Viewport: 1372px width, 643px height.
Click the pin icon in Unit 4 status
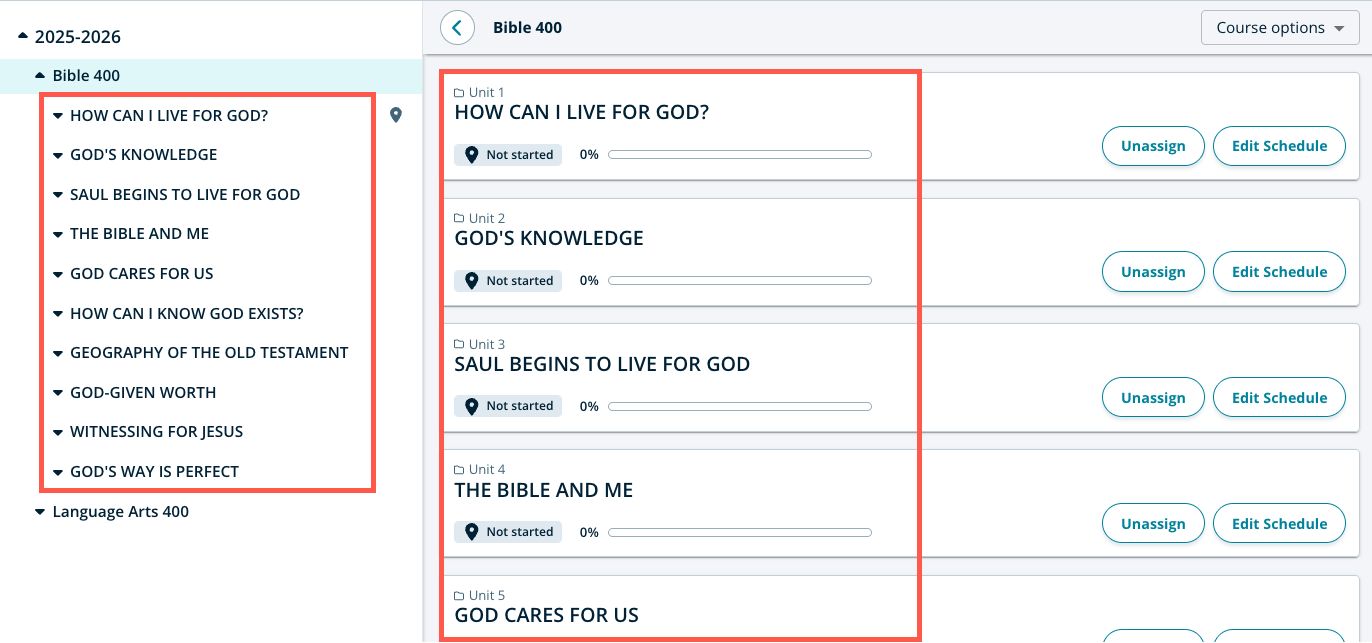[472, 532]
